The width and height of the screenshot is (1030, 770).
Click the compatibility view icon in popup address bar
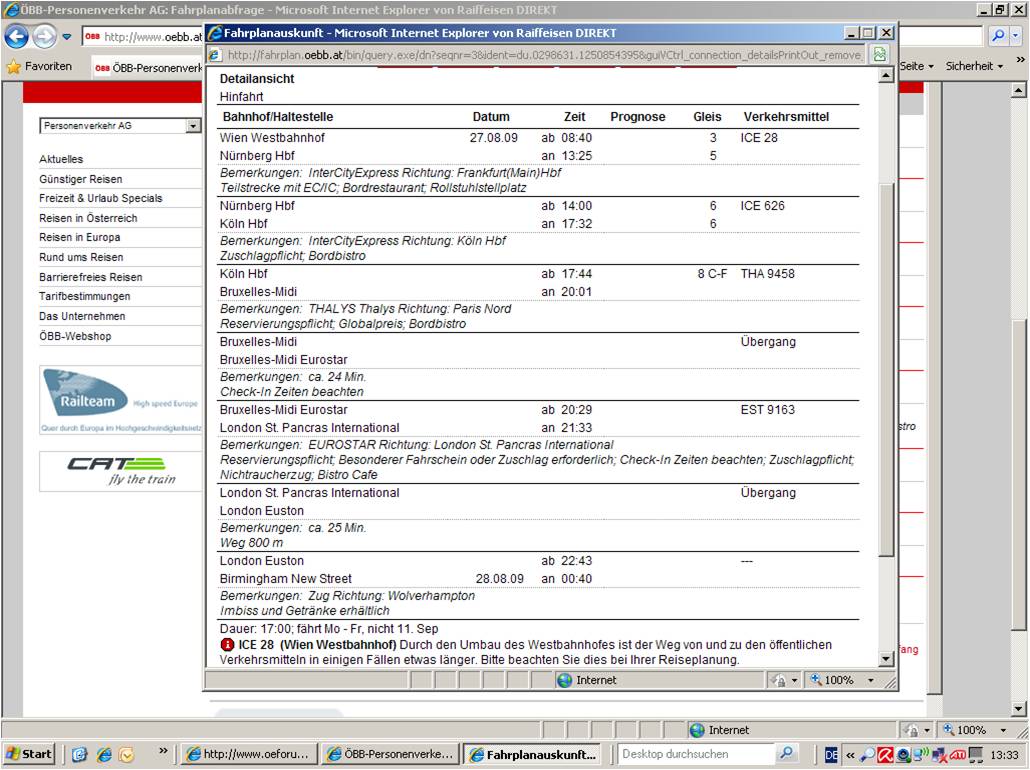(x=879, y=55)
